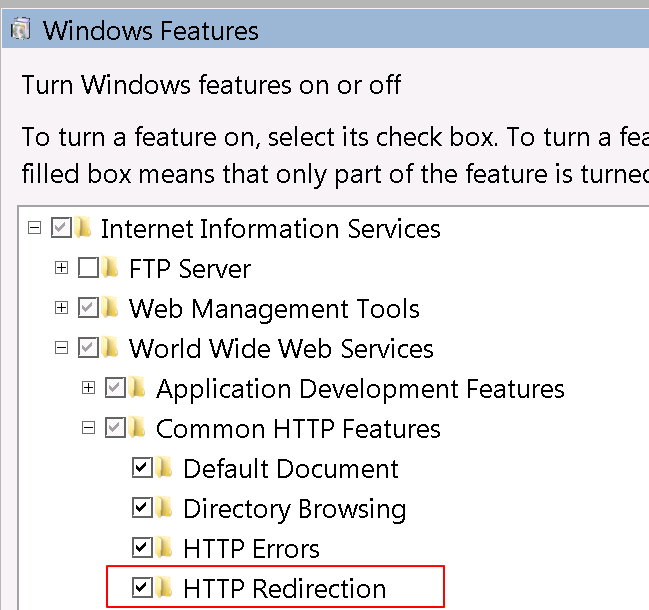Collapse the Common HTTP Features node

pos(89,428)
